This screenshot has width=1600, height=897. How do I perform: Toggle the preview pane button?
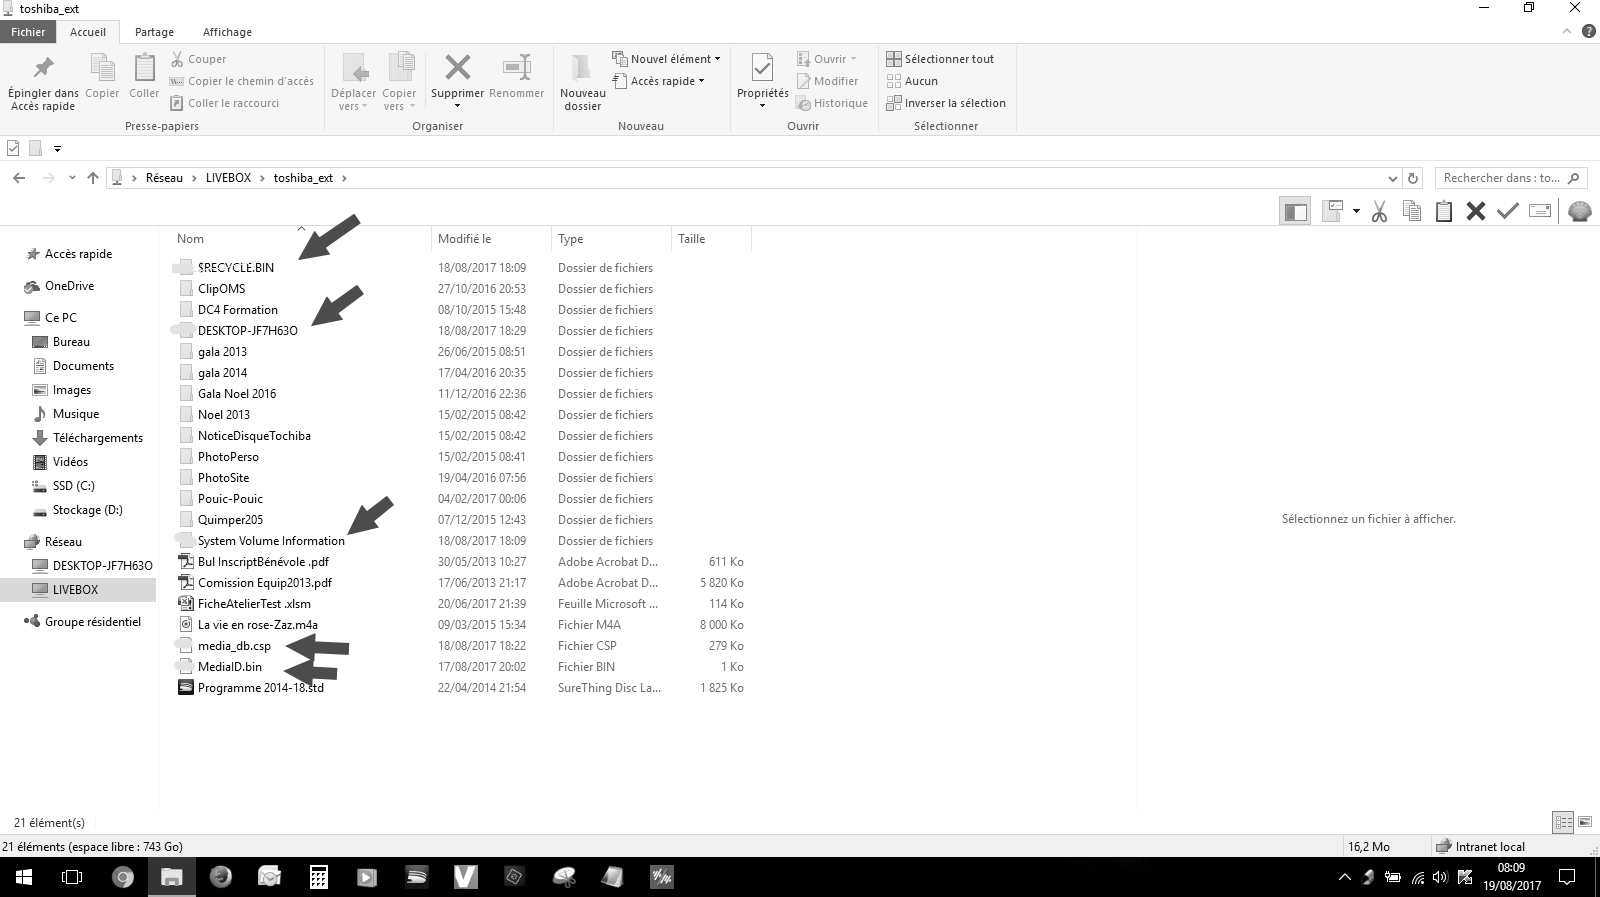pos(1295,211)
